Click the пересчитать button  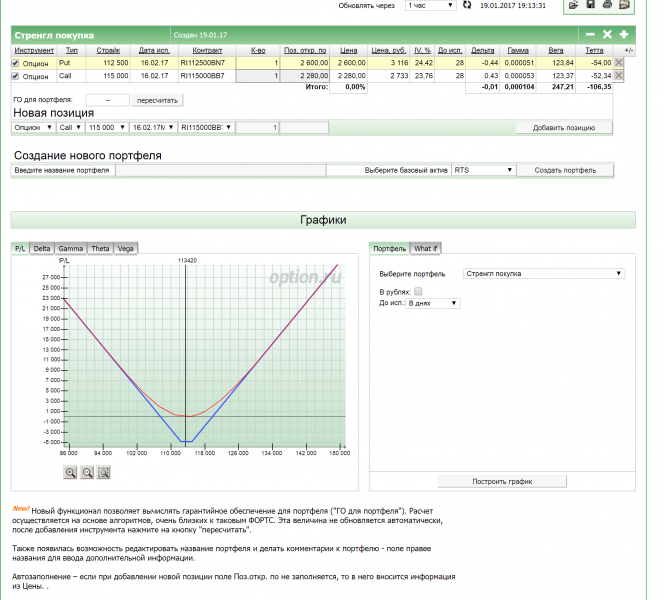157,100
